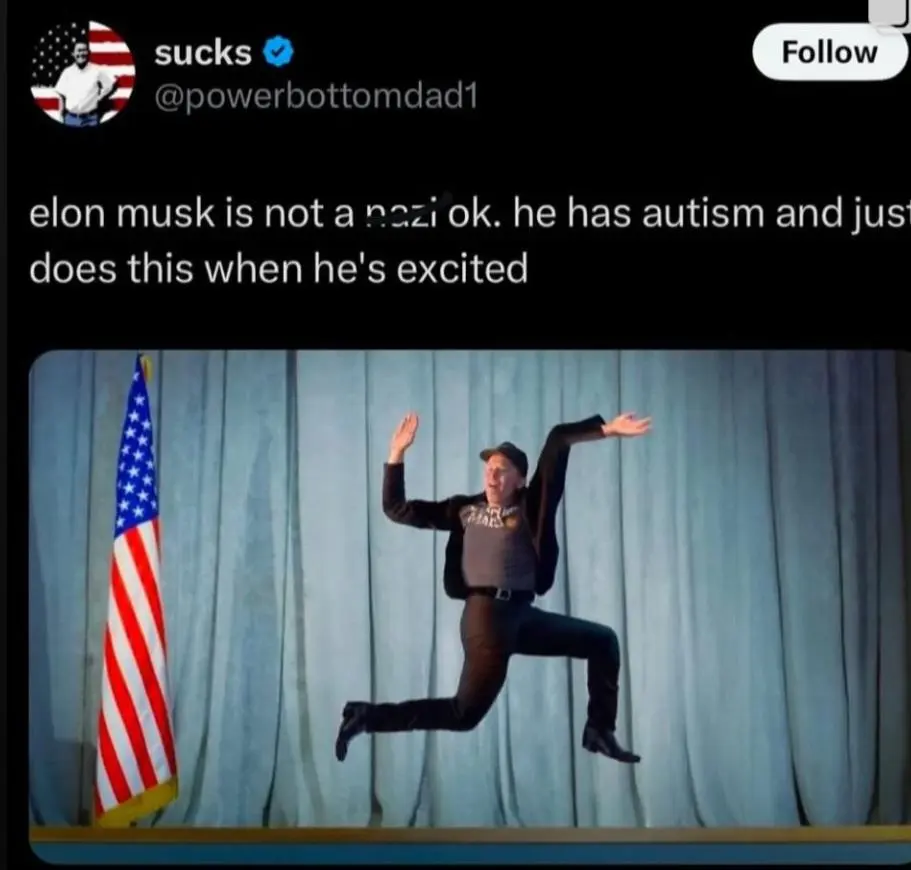The height and width of the screenshot is (870, 911).
Task: Select the tweet line starting "elon musk is not"
Action: point(469,213)
